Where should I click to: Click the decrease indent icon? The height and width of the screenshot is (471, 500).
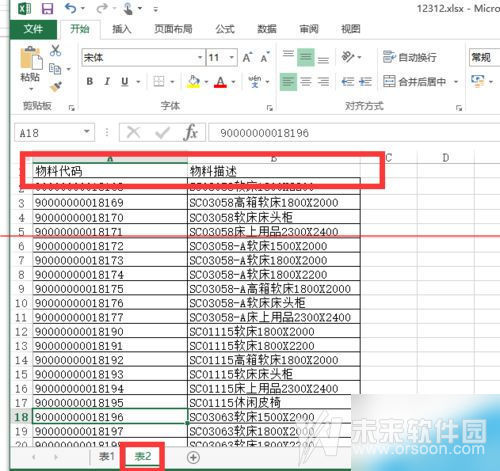(348, 81)
